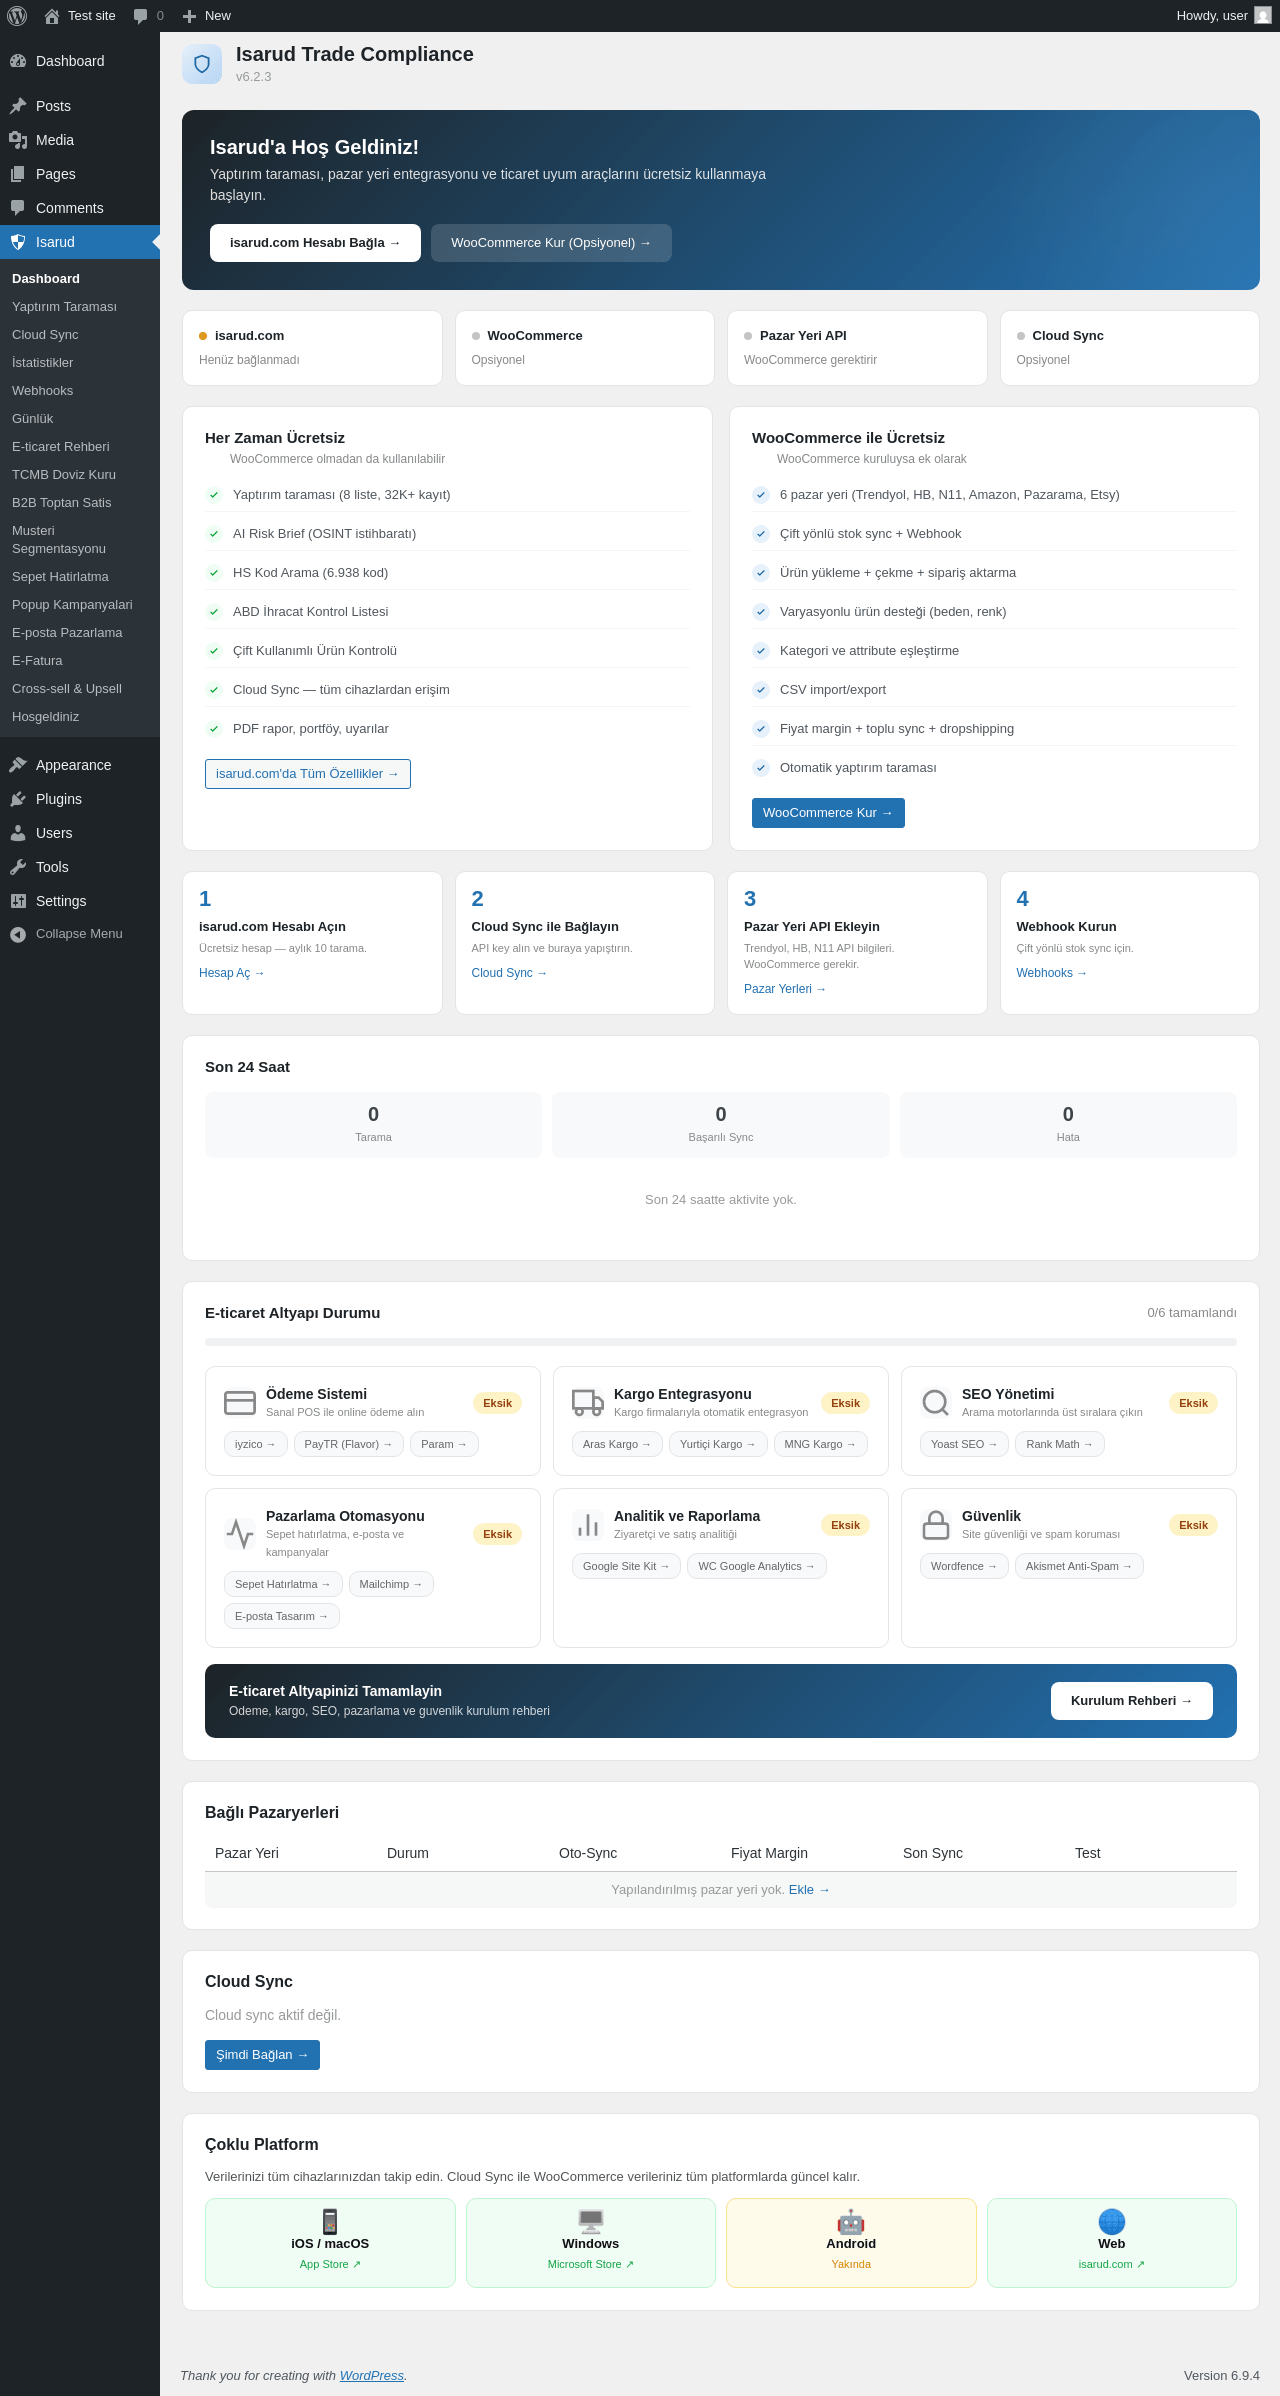Open the comments bubble icon in admin bar

(140, 16)
